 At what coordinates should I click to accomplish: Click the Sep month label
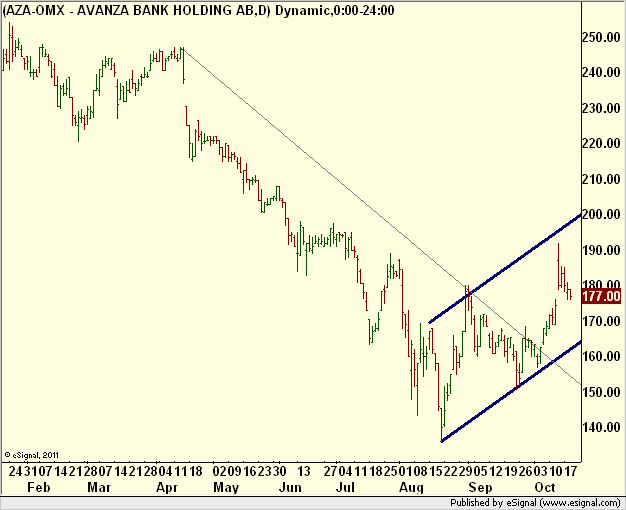click(x=480, y=488)
